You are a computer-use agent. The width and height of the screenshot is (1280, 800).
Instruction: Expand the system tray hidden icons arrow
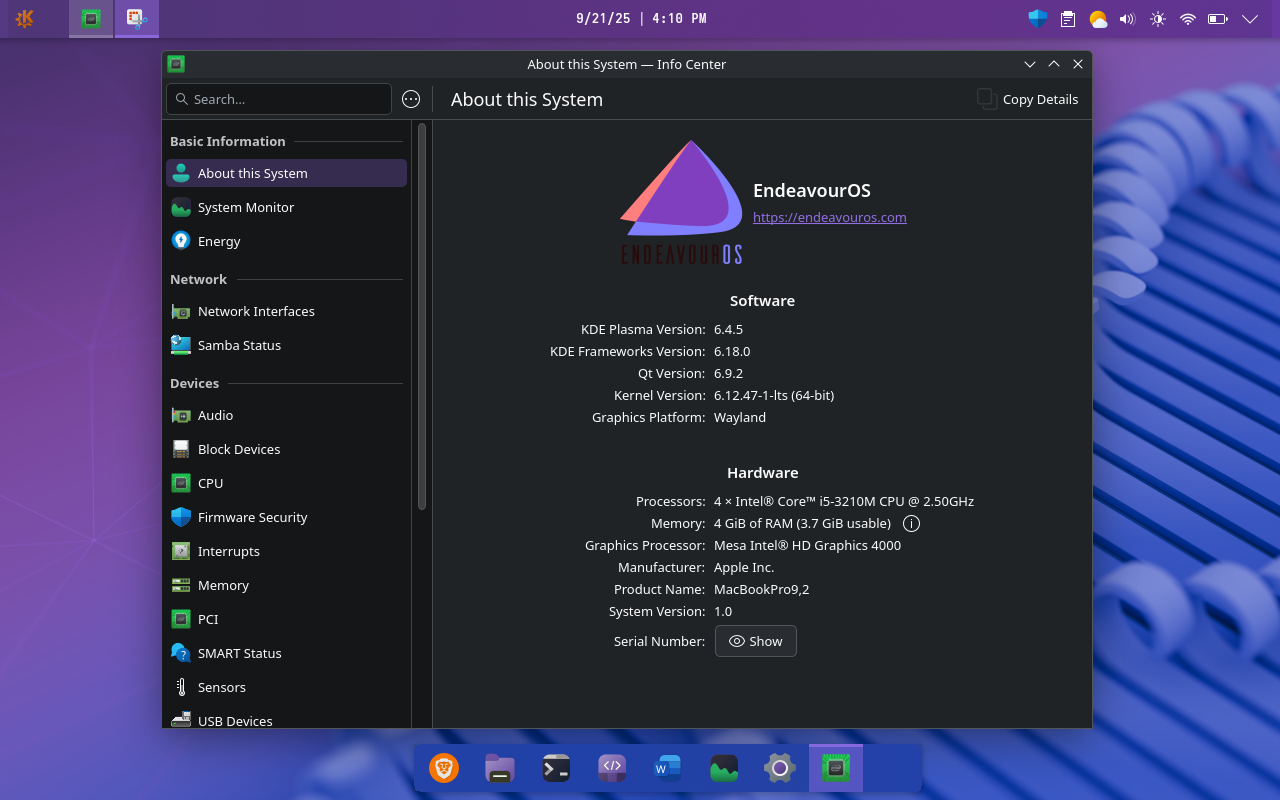coord(1249,19)
